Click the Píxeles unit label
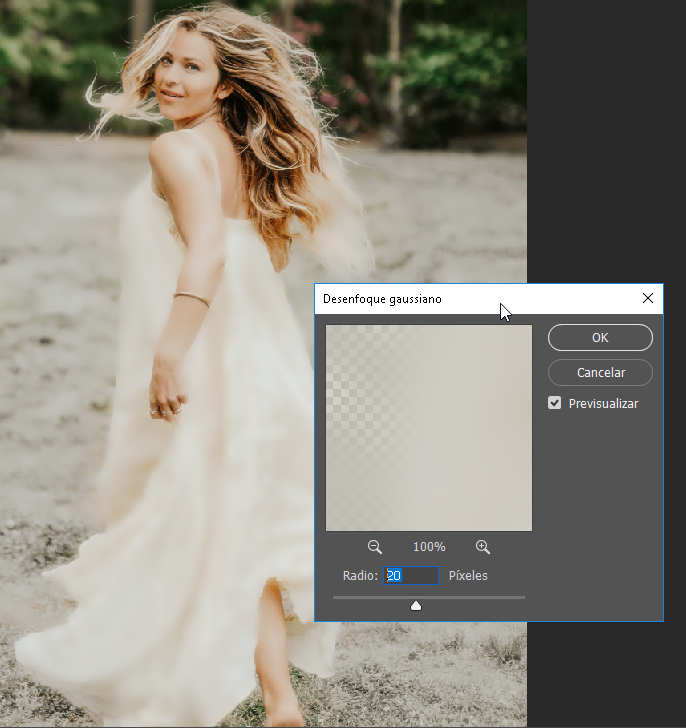Screen dimensions: 686x728 tap(468, 576)
